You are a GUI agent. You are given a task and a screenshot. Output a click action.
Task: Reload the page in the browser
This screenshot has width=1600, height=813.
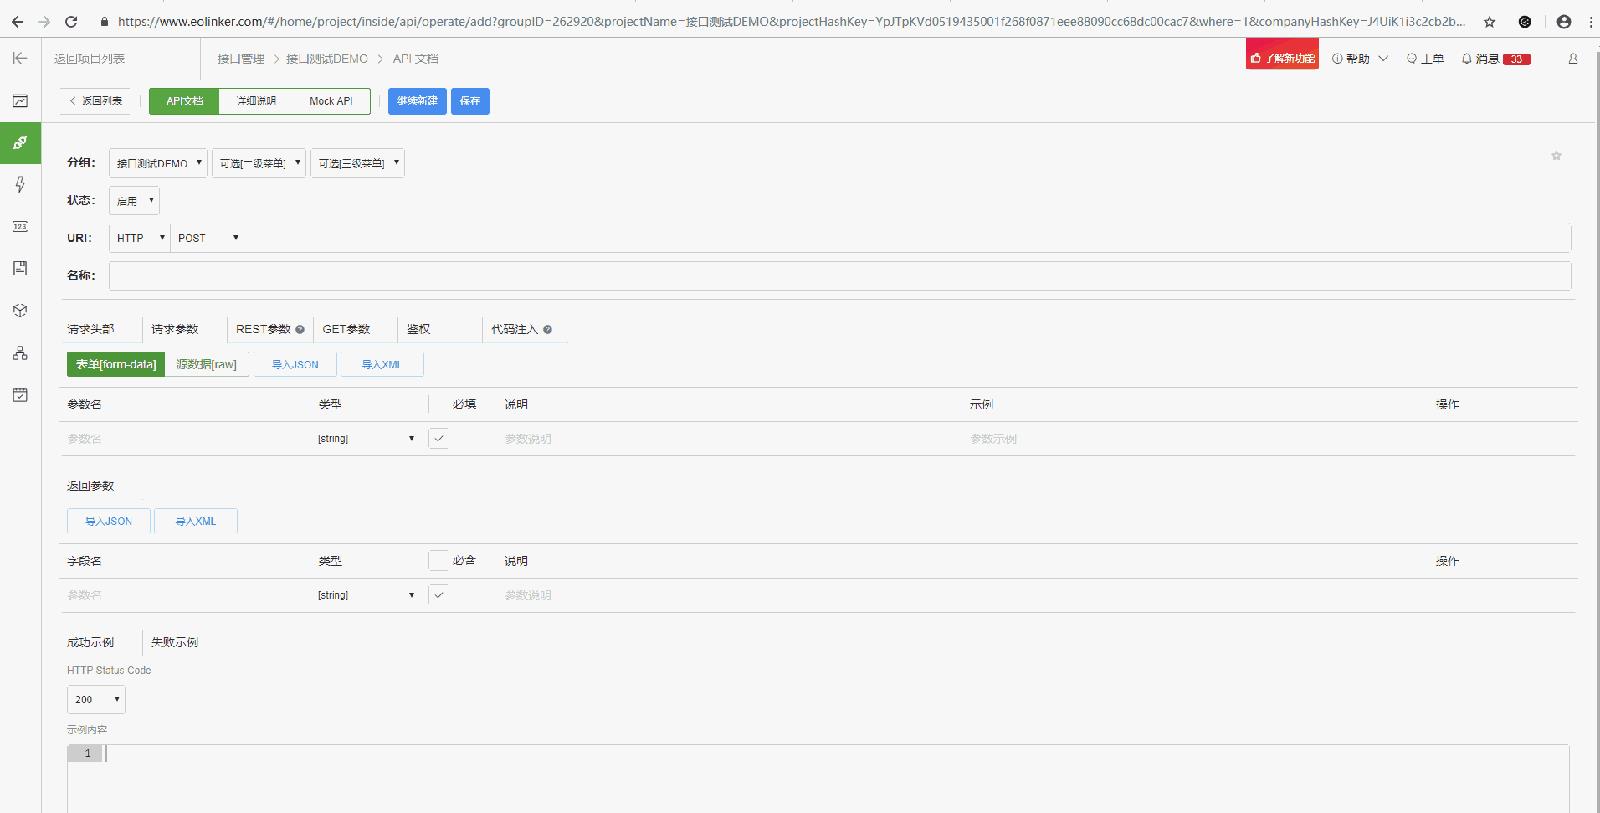pos(71,21)
